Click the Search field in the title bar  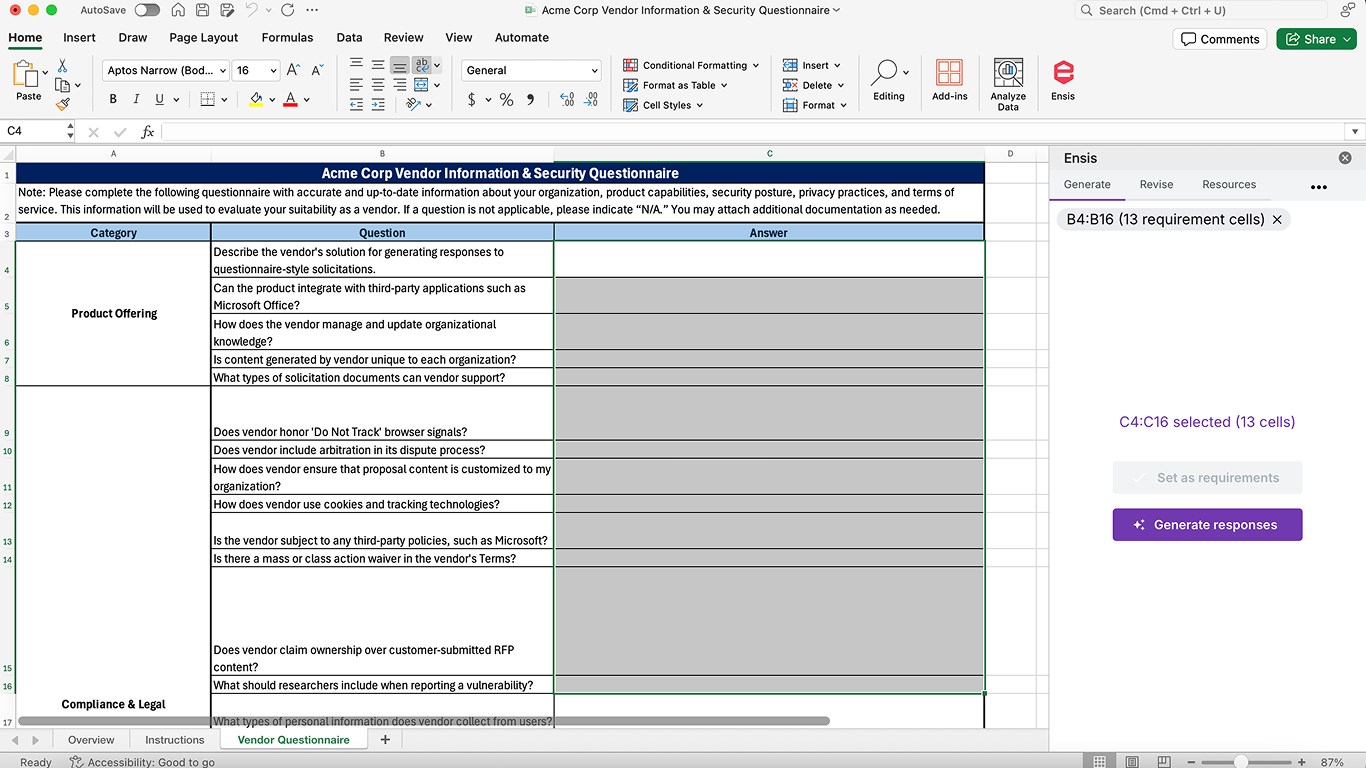tap(1200, 10)
